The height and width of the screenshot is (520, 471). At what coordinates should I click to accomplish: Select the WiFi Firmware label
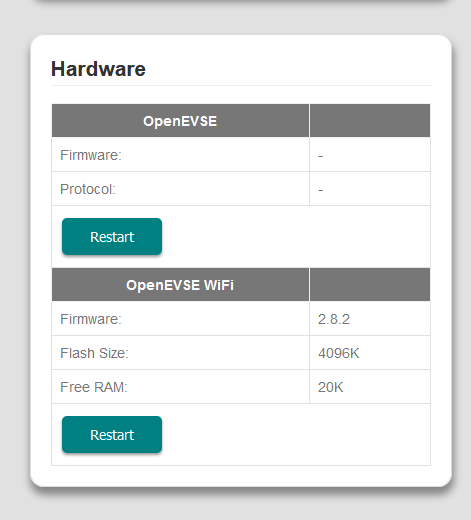pos(91,319)
